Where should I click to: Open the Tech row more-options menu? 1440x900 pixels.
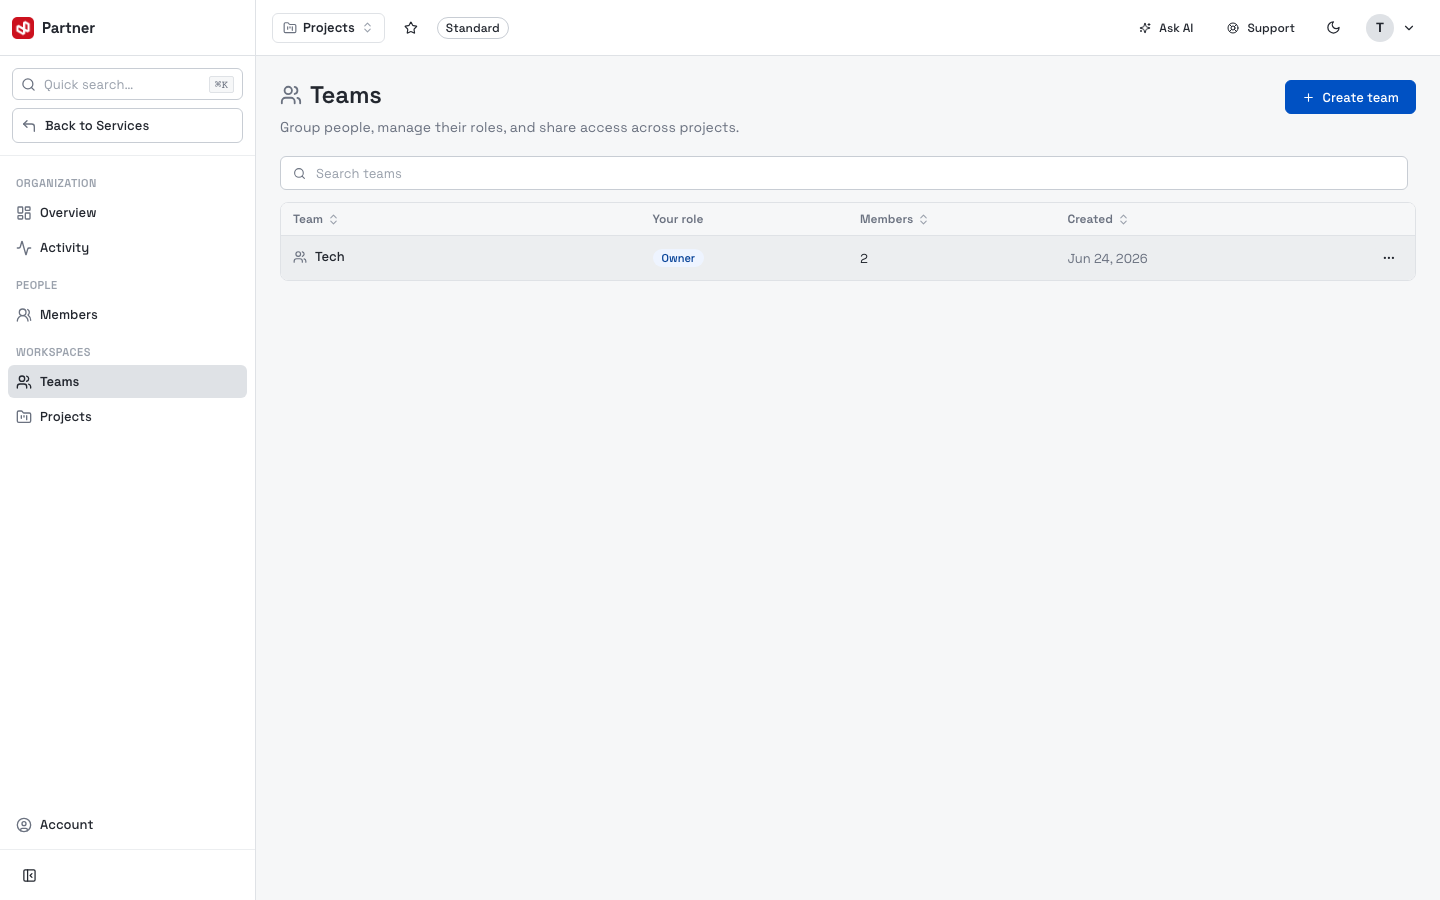pyautogui.click(x=1388, y=258)
